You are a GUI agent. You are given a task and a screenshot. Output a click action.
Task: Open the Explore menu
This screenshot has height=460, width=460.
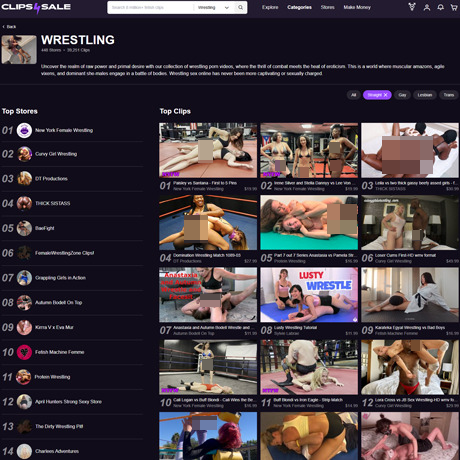(270, 7)
